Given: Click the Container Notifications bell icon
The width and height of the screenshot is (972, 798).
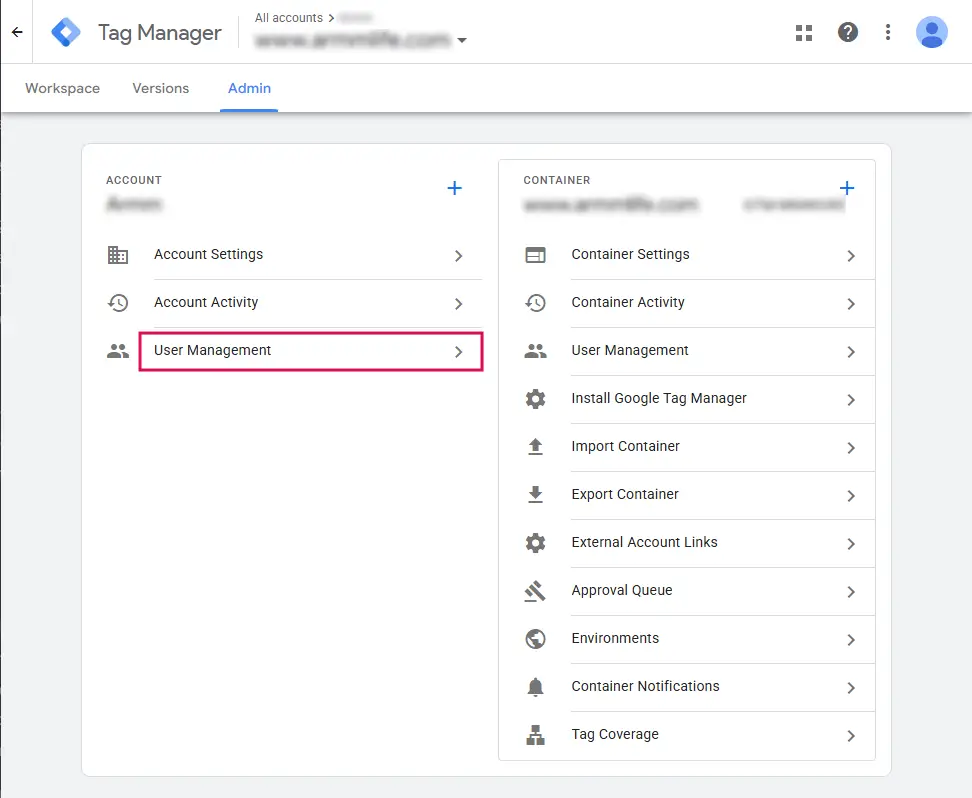Looking at the screenshot, I should tap(536, 687).
